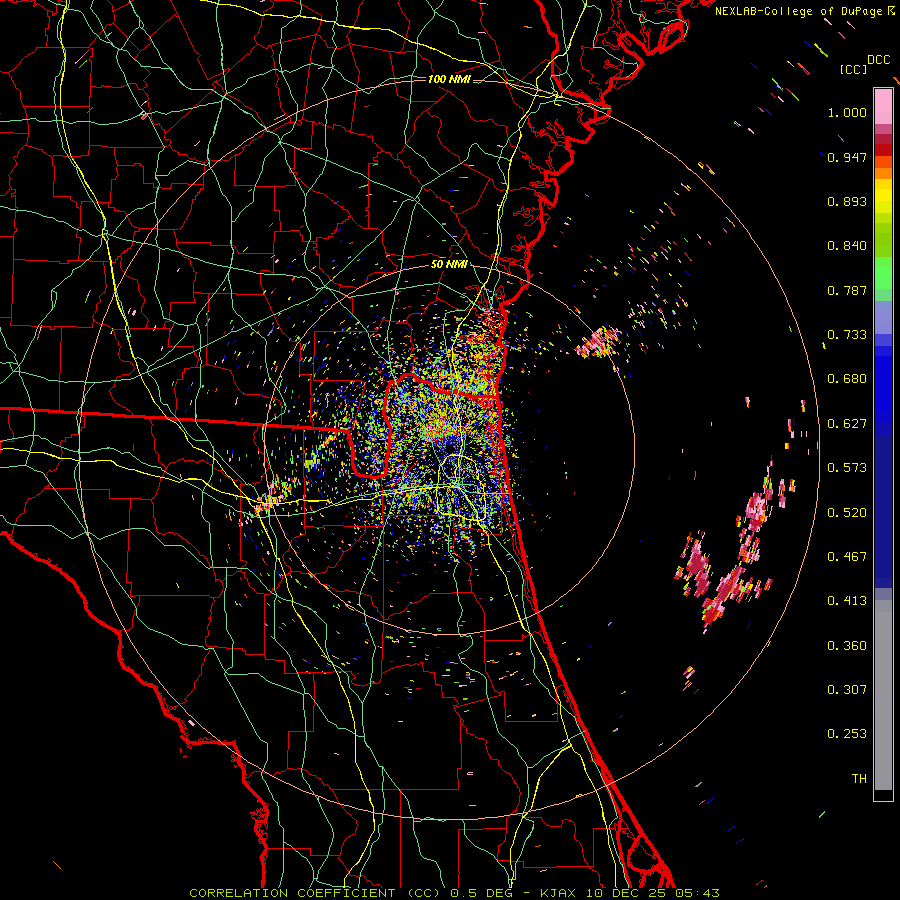Click the pink top of color bar
Image resolution: width=900 pixels, height=900 pixels.
coord(883,106)
